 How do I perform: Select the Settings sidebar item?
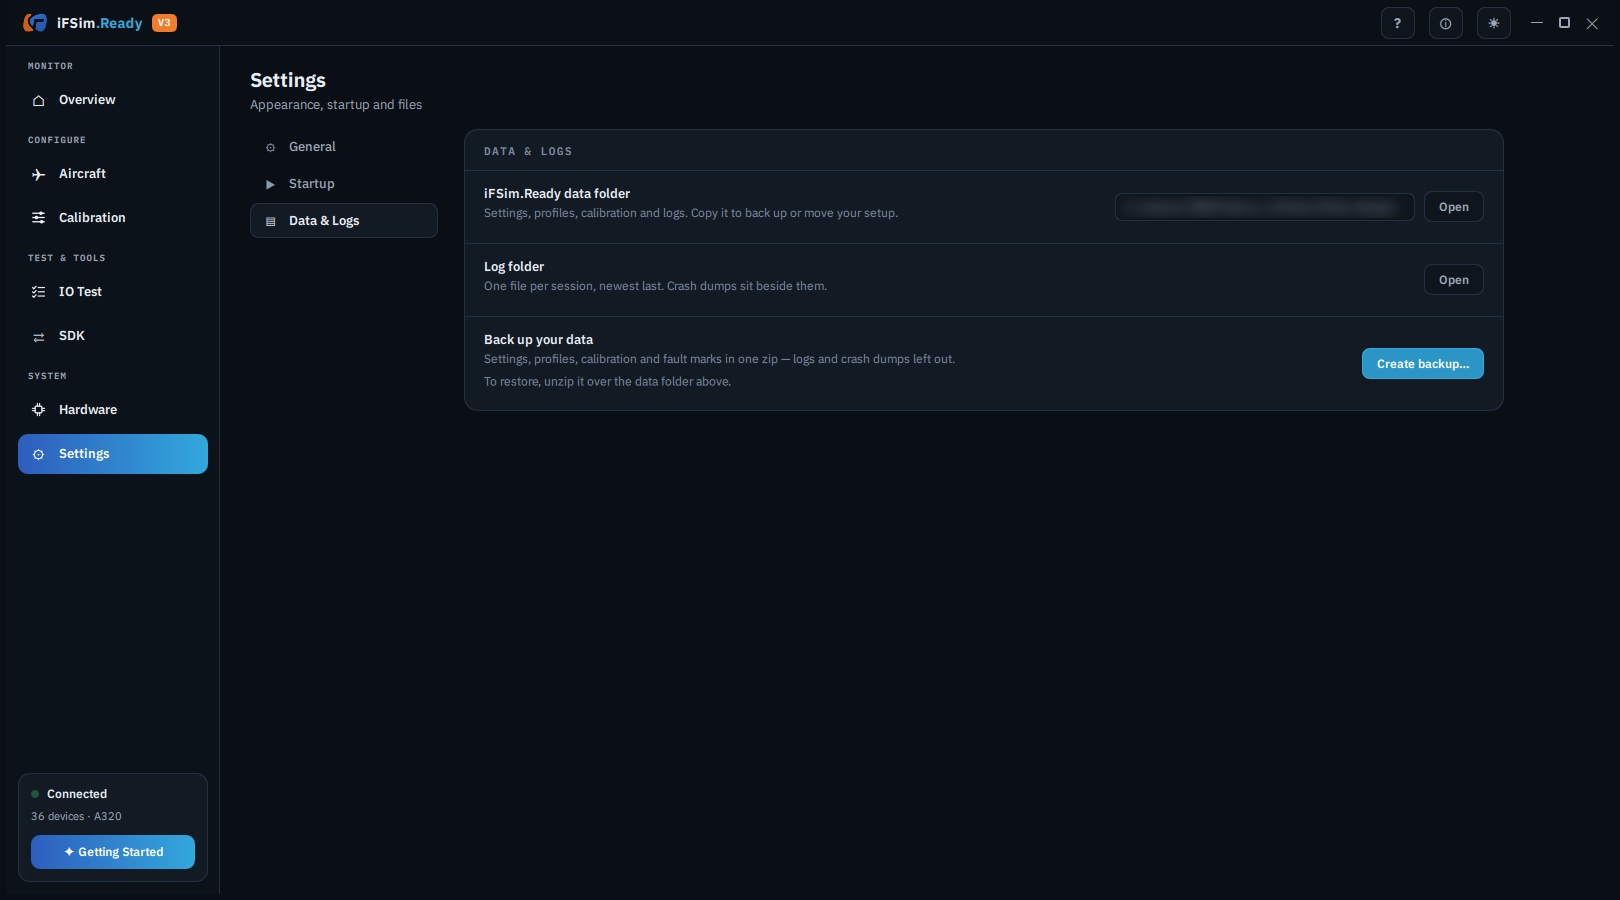click(x=113, y=454)
